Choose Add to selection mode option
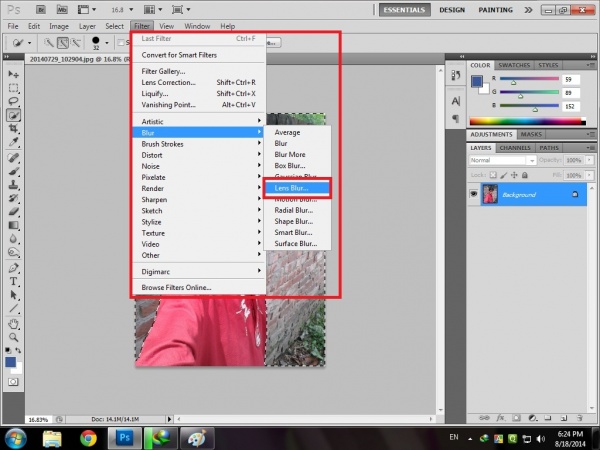 [x=63, y=42]
